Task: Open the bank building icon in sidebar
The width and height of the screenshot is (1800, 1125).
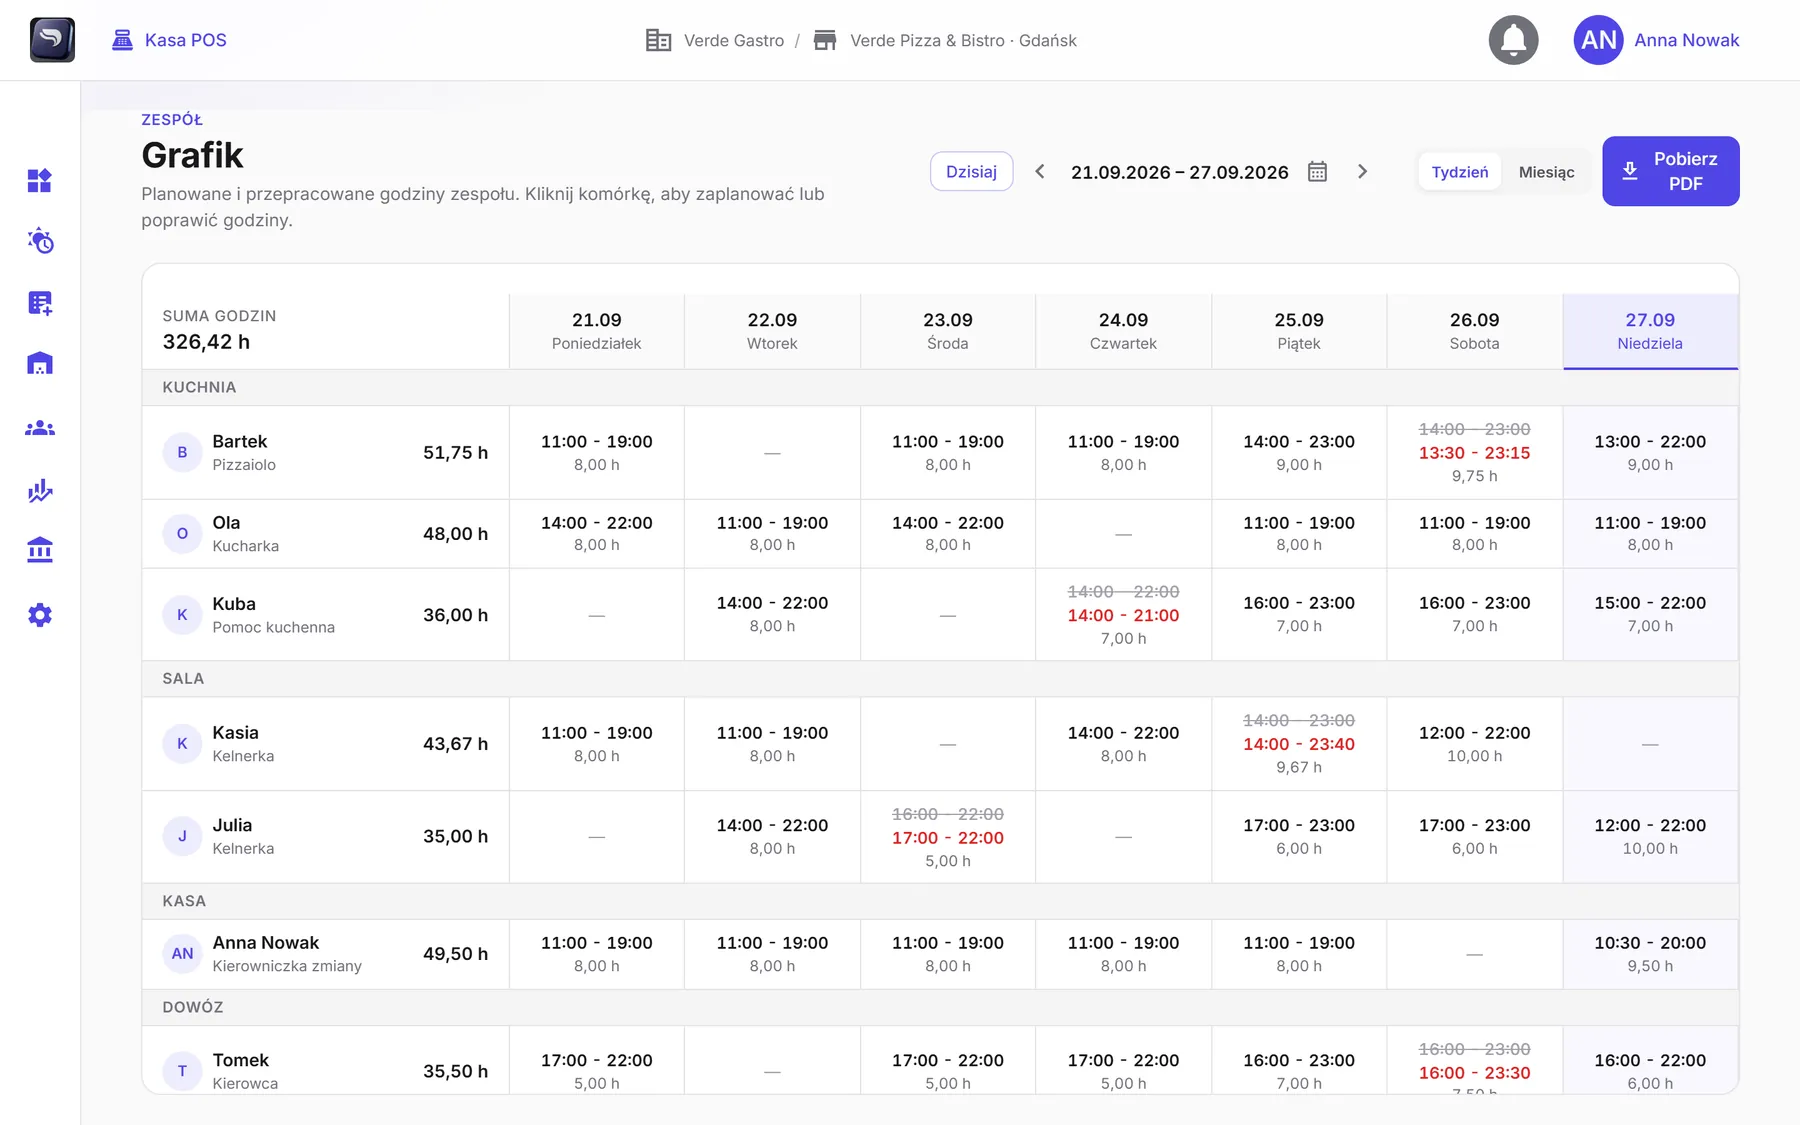Action: 40,550
